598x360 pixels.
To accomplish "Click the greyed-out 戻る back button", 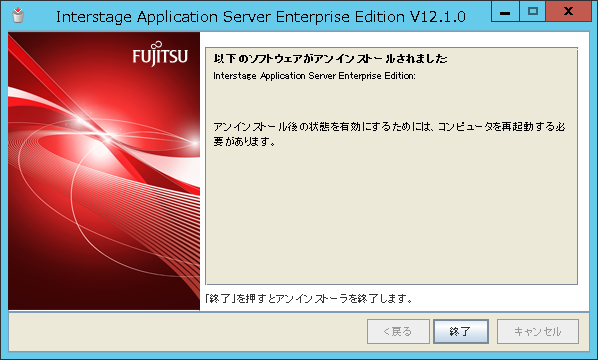I will tap(398, 331).
